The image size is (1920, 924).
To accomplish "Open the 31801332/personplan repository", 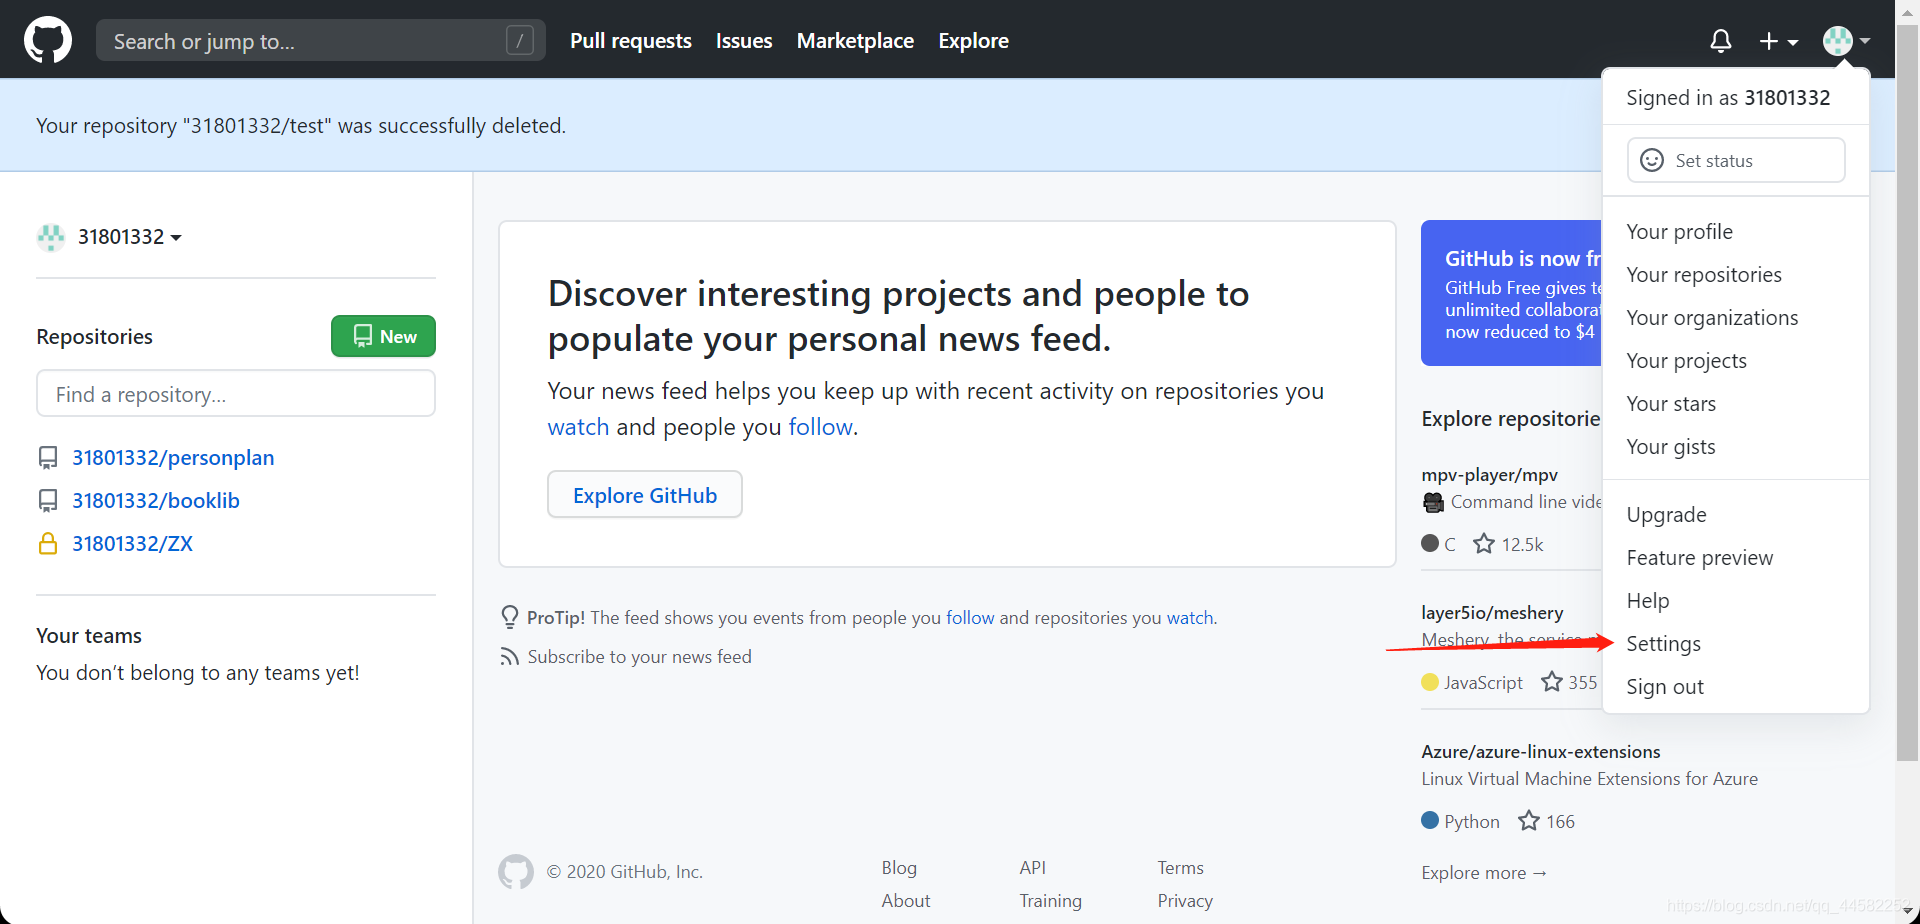I will coord(173,457).
